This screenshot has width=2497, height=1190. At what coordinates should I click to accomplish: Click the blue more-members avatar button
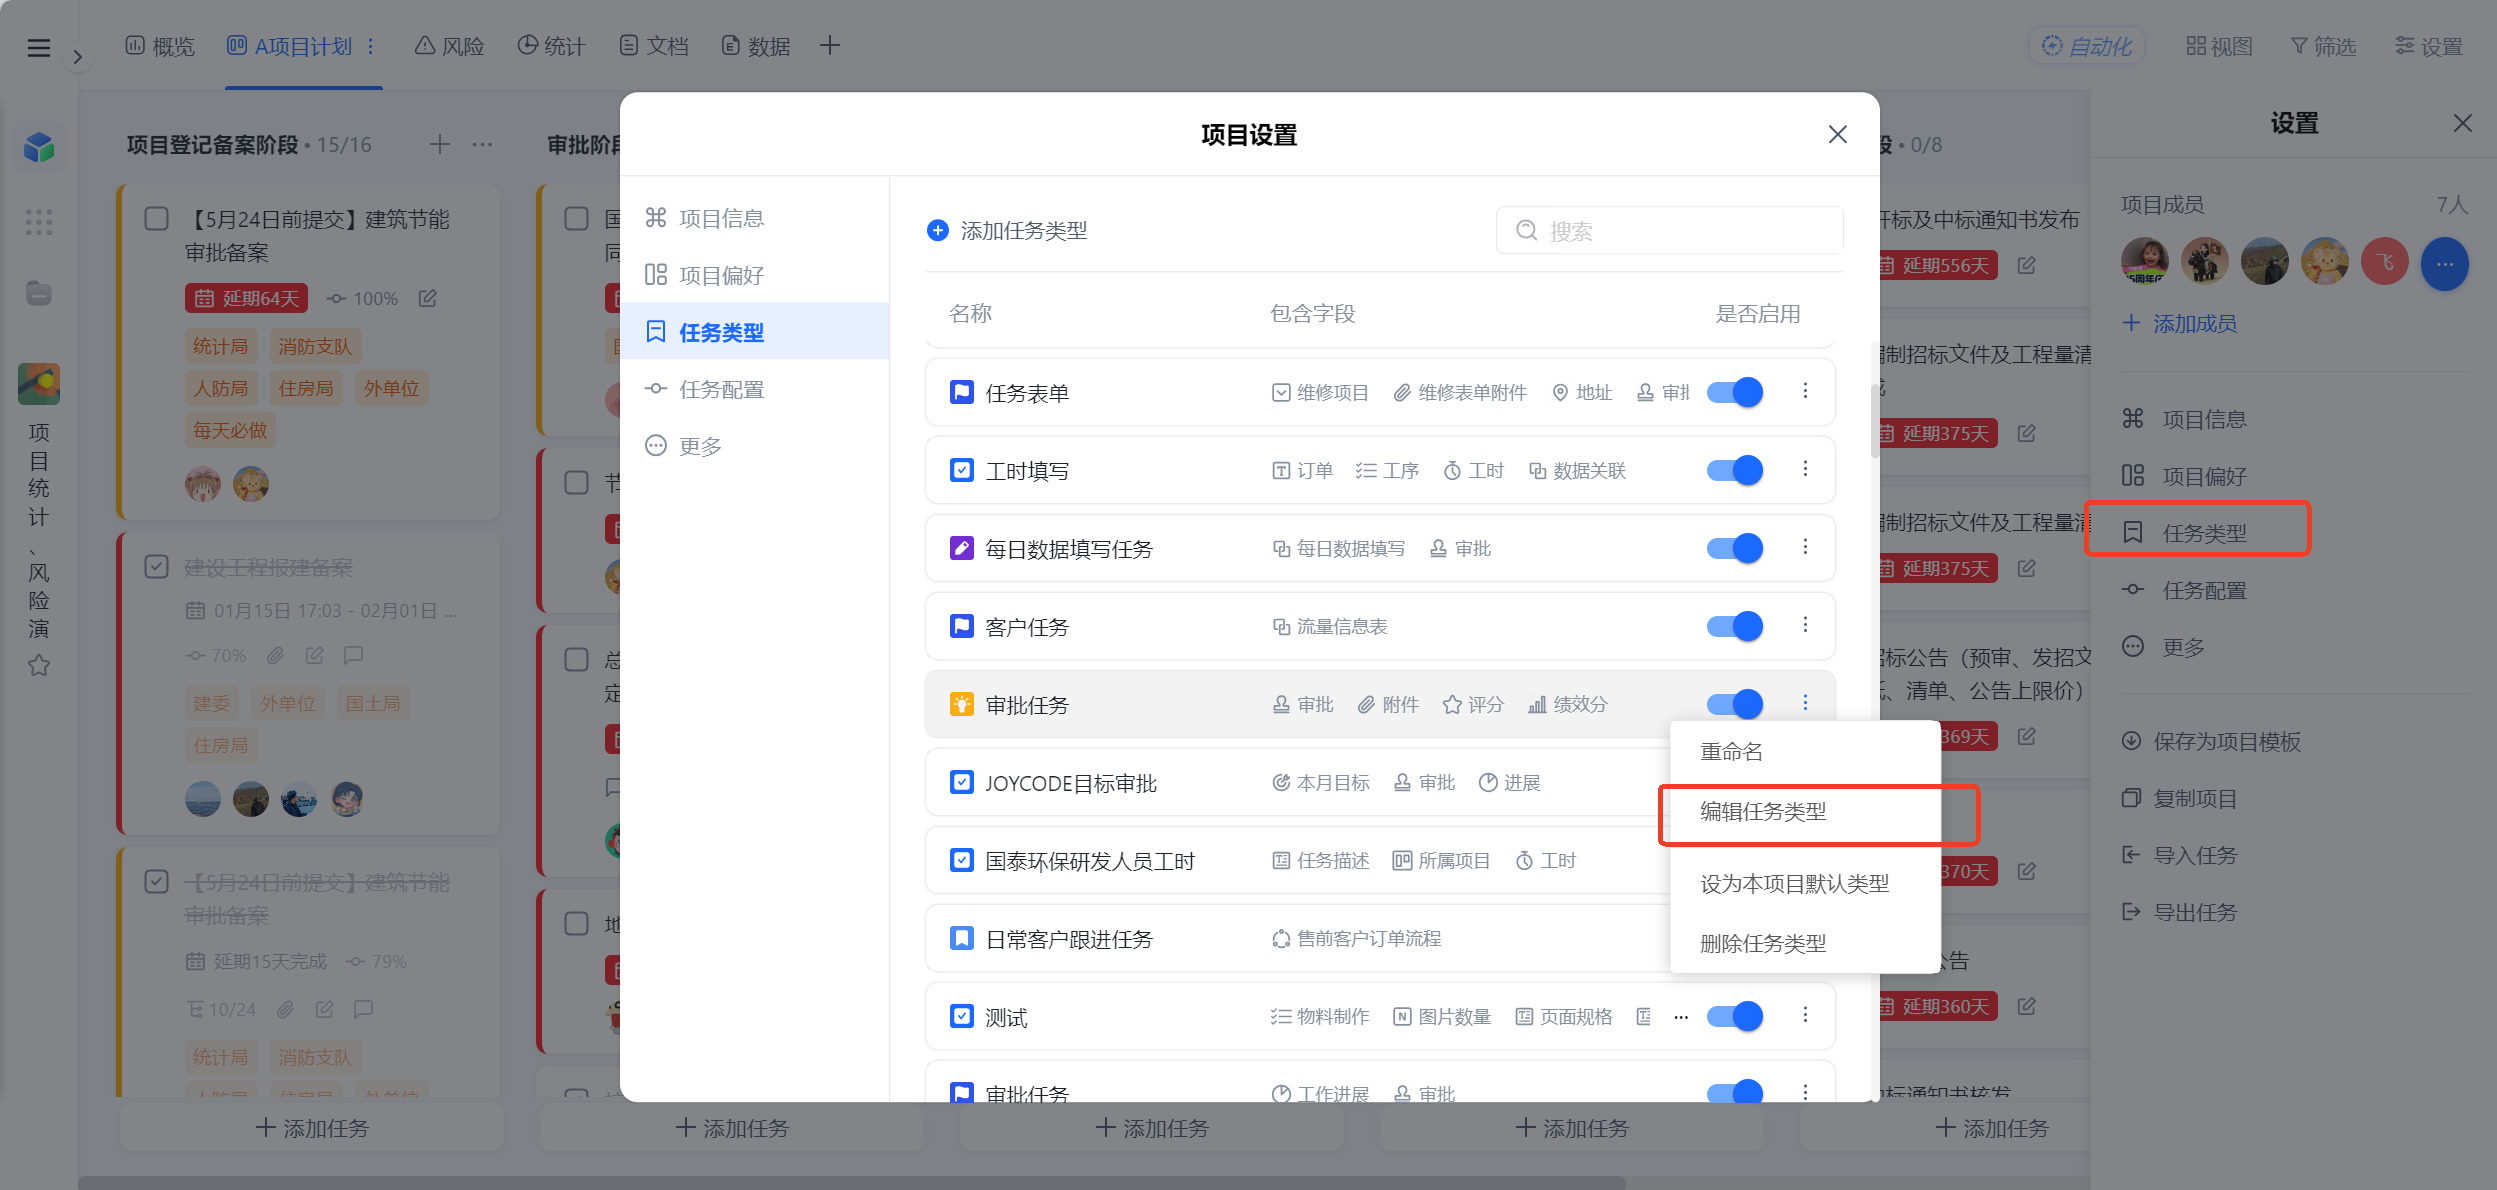[x=2444, y=264]
